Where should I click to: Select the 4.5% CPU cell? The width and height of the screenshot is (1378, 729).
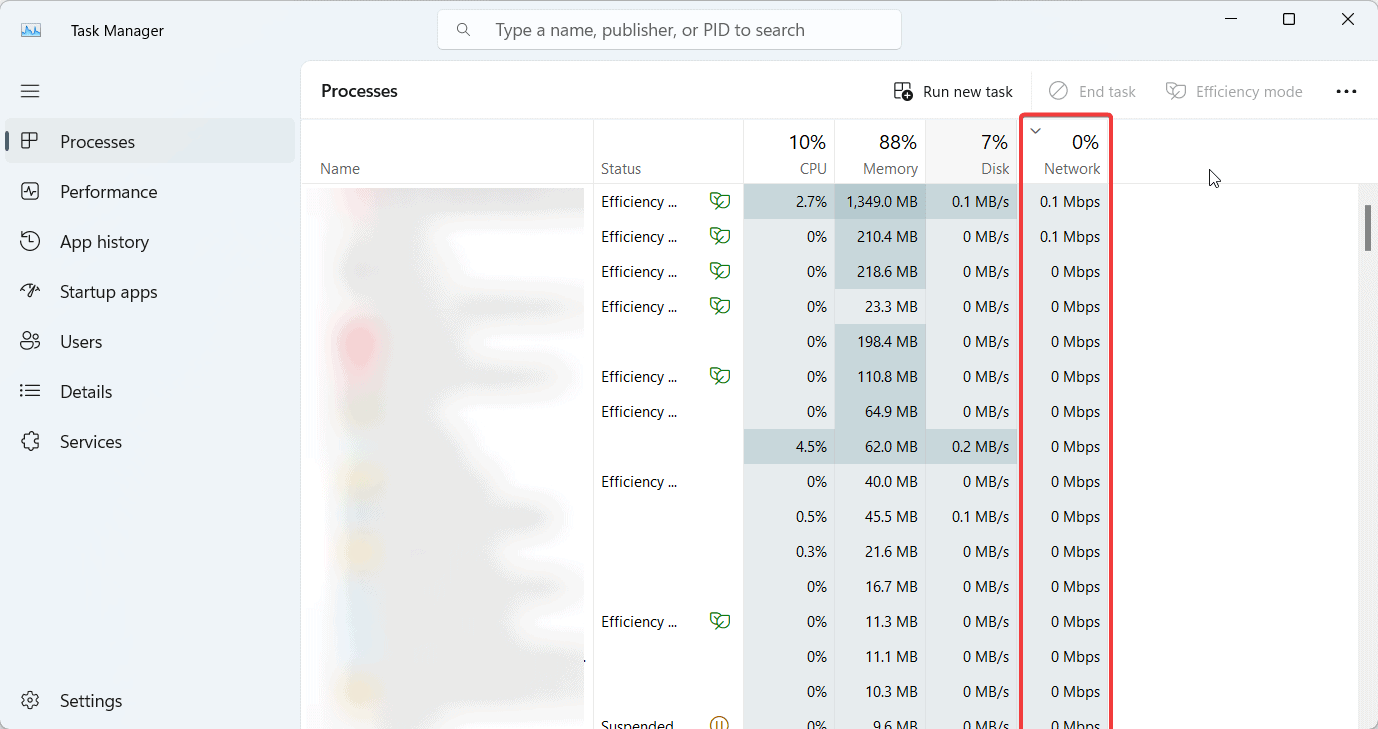[789, 447]
